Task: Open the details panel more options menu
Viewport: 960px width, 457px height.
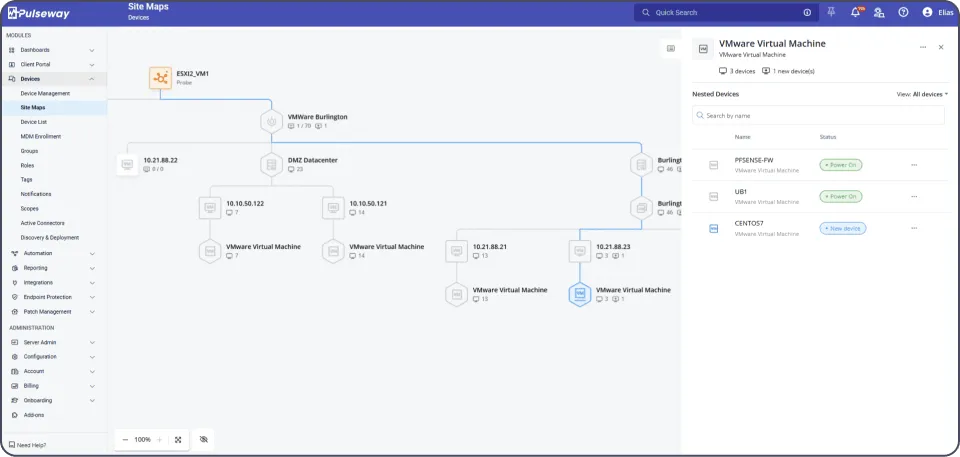Action: [923, 47]
